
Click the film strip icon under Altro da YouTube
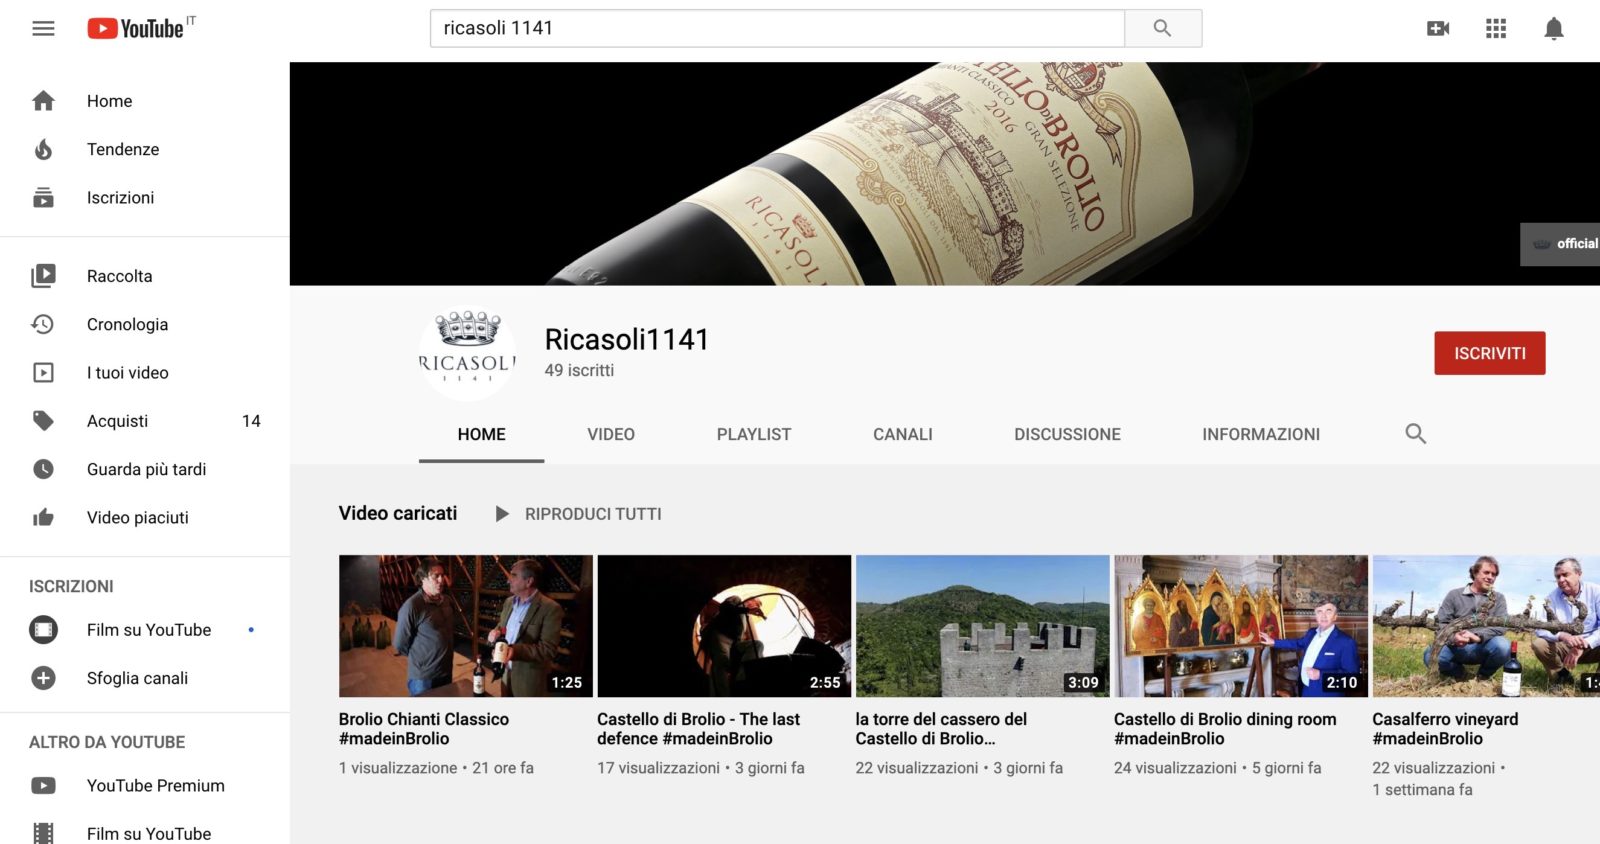tap(43, 833)
